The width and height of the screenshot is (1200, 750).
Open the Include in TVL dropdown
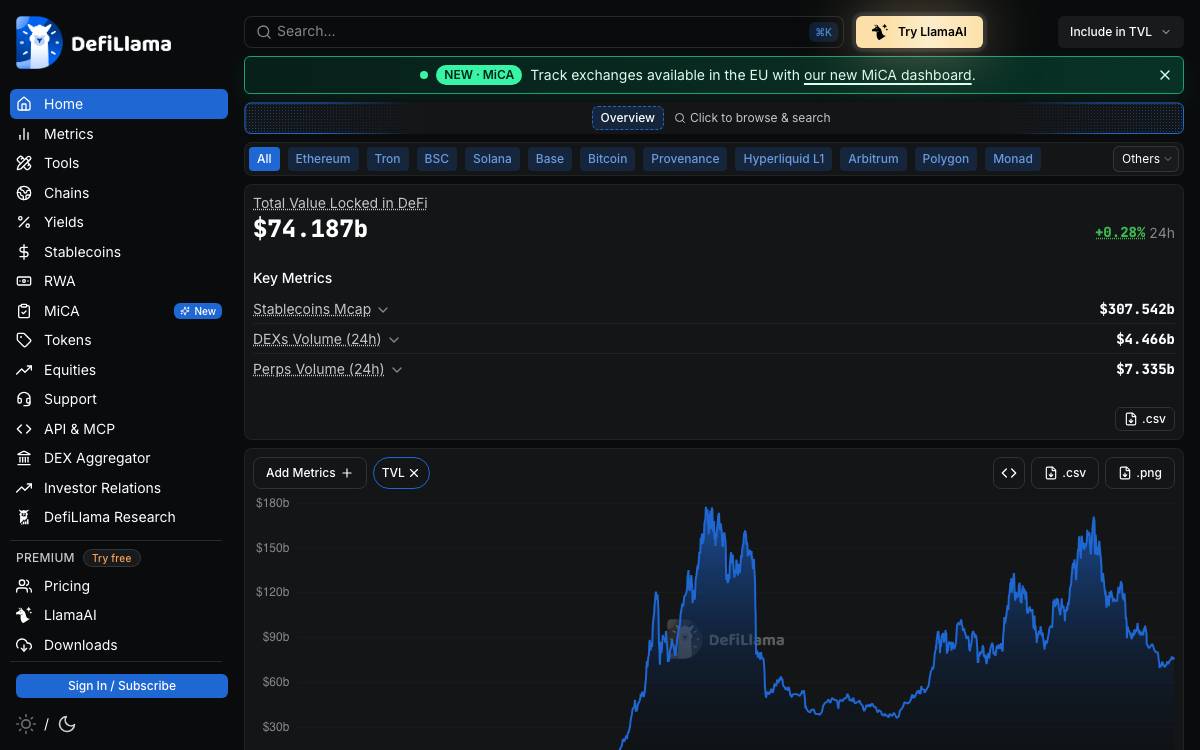coord(1120,32)
